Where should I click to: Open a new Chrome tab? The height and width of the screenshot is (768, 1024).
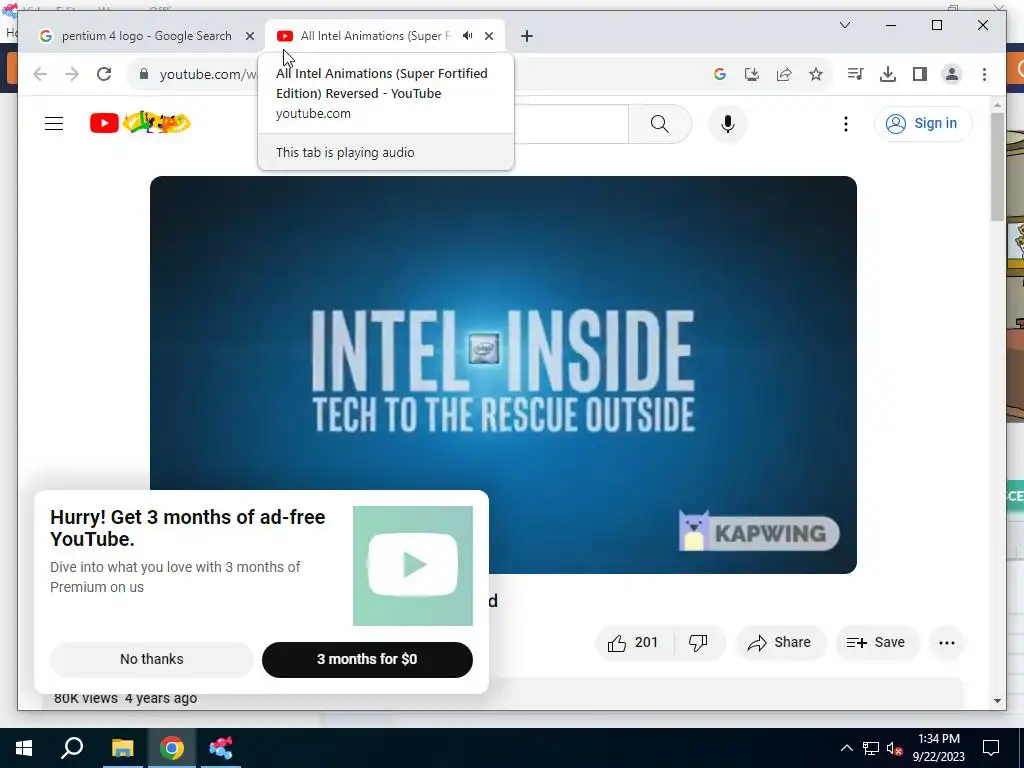point(527,36)
